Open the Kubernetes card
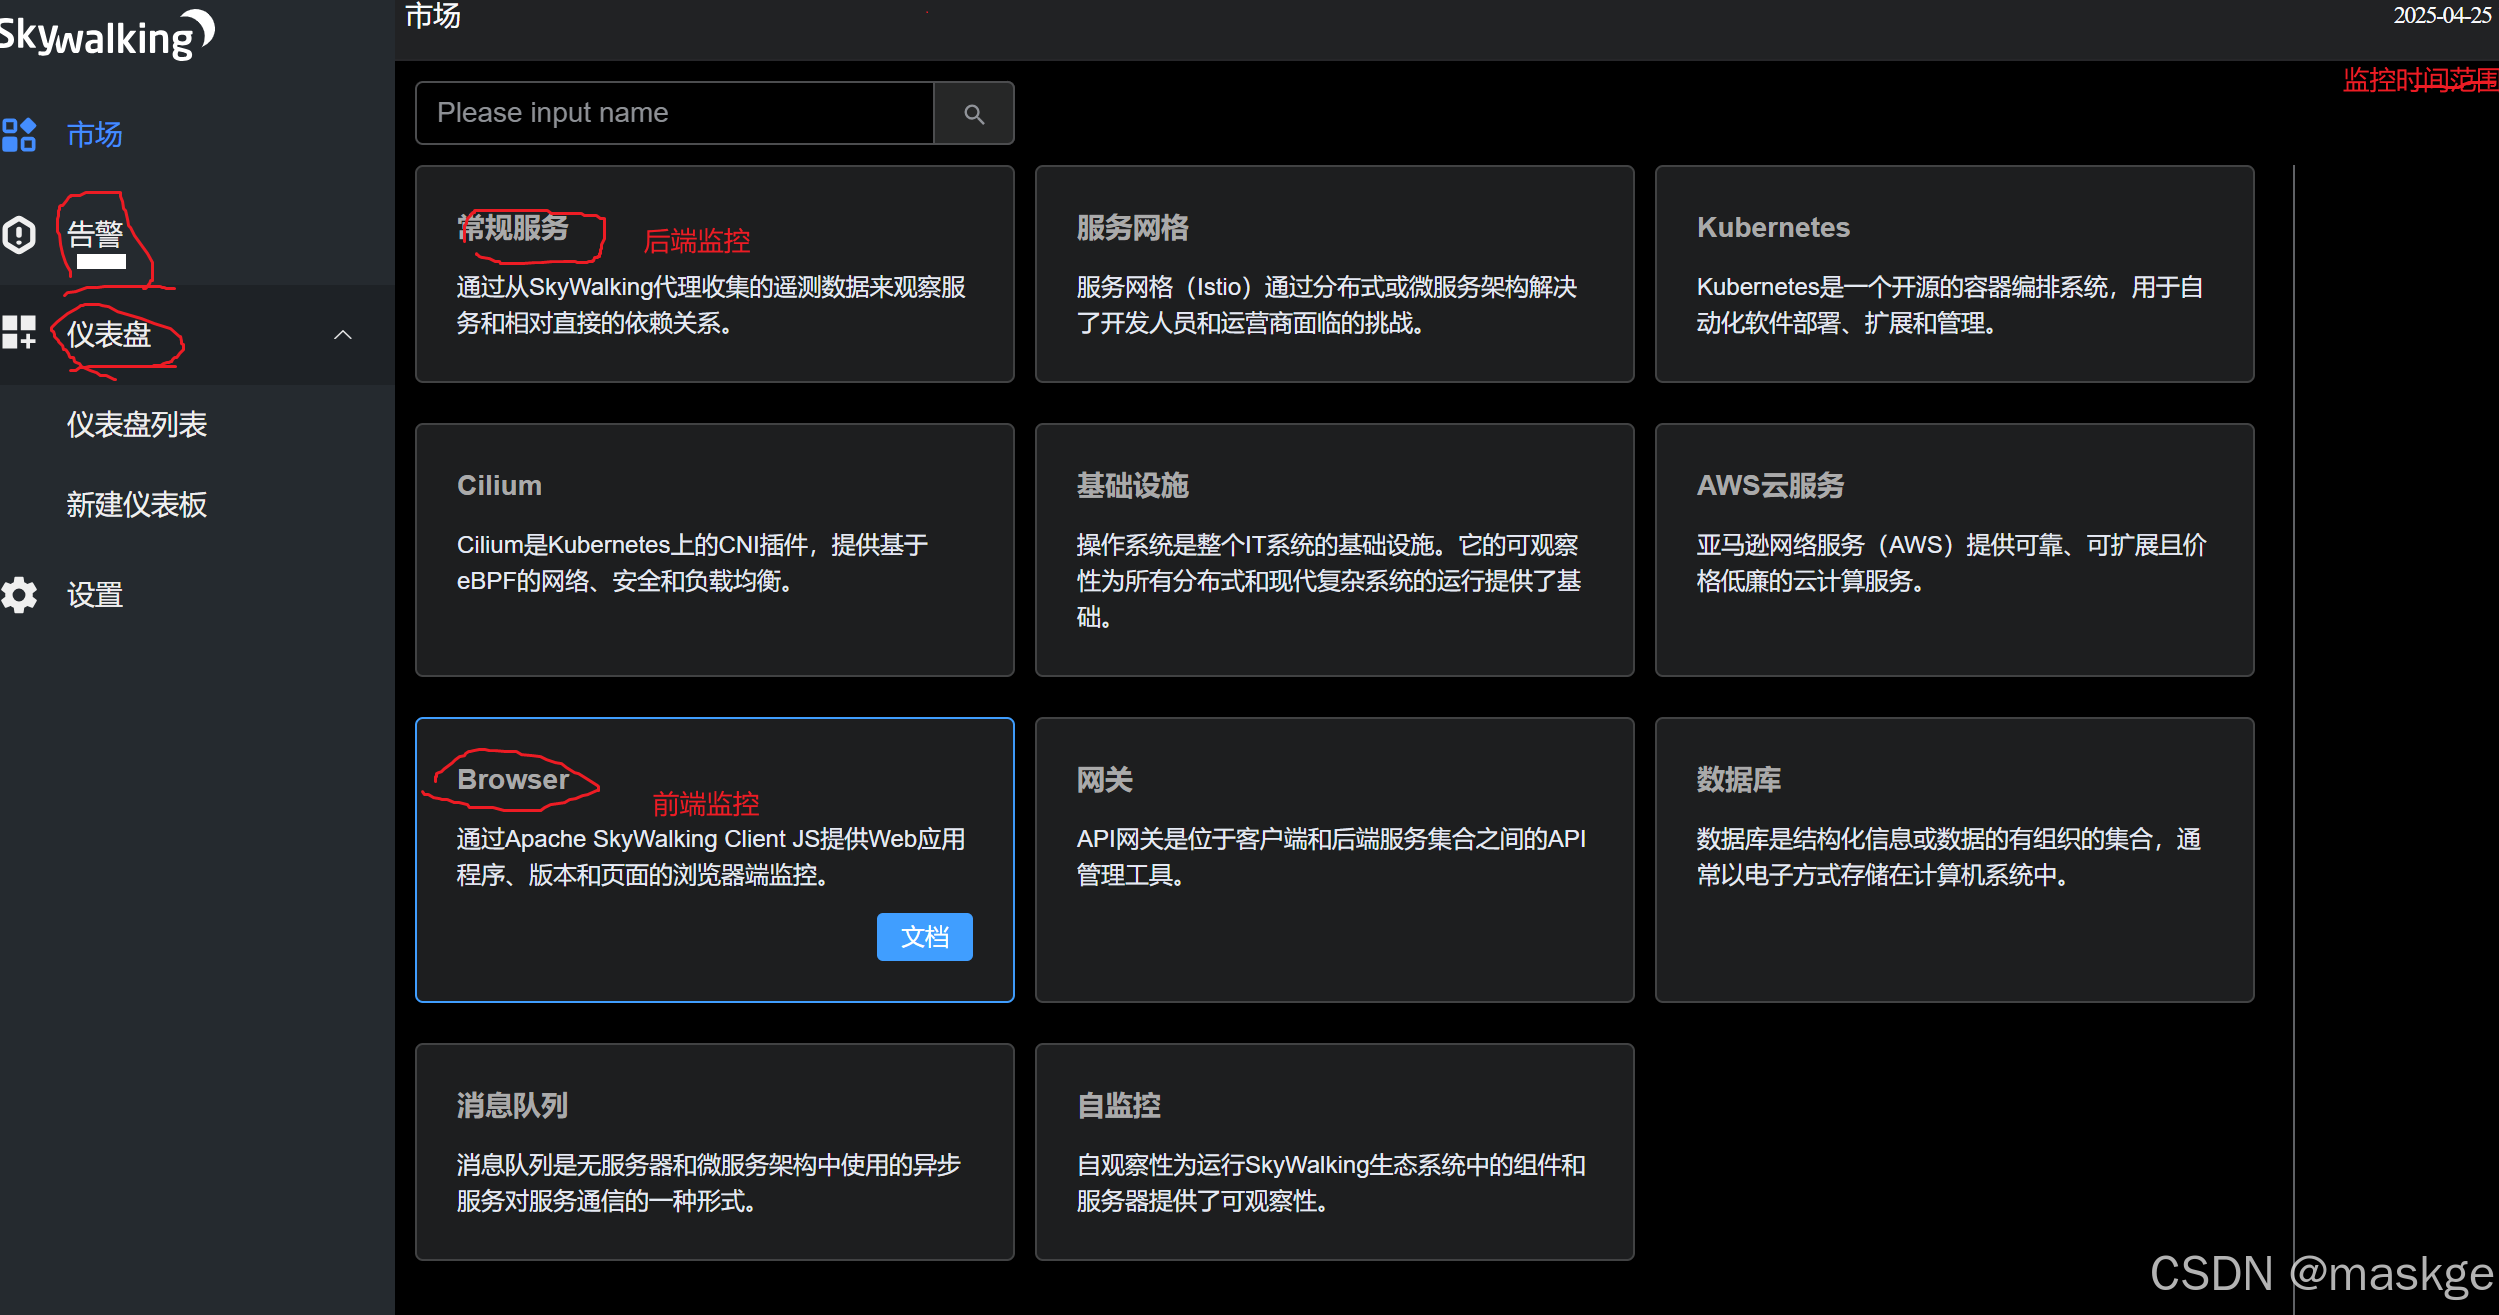Image resolution: width=2499 pixels, height=1315 pixels. (1953, 274)
